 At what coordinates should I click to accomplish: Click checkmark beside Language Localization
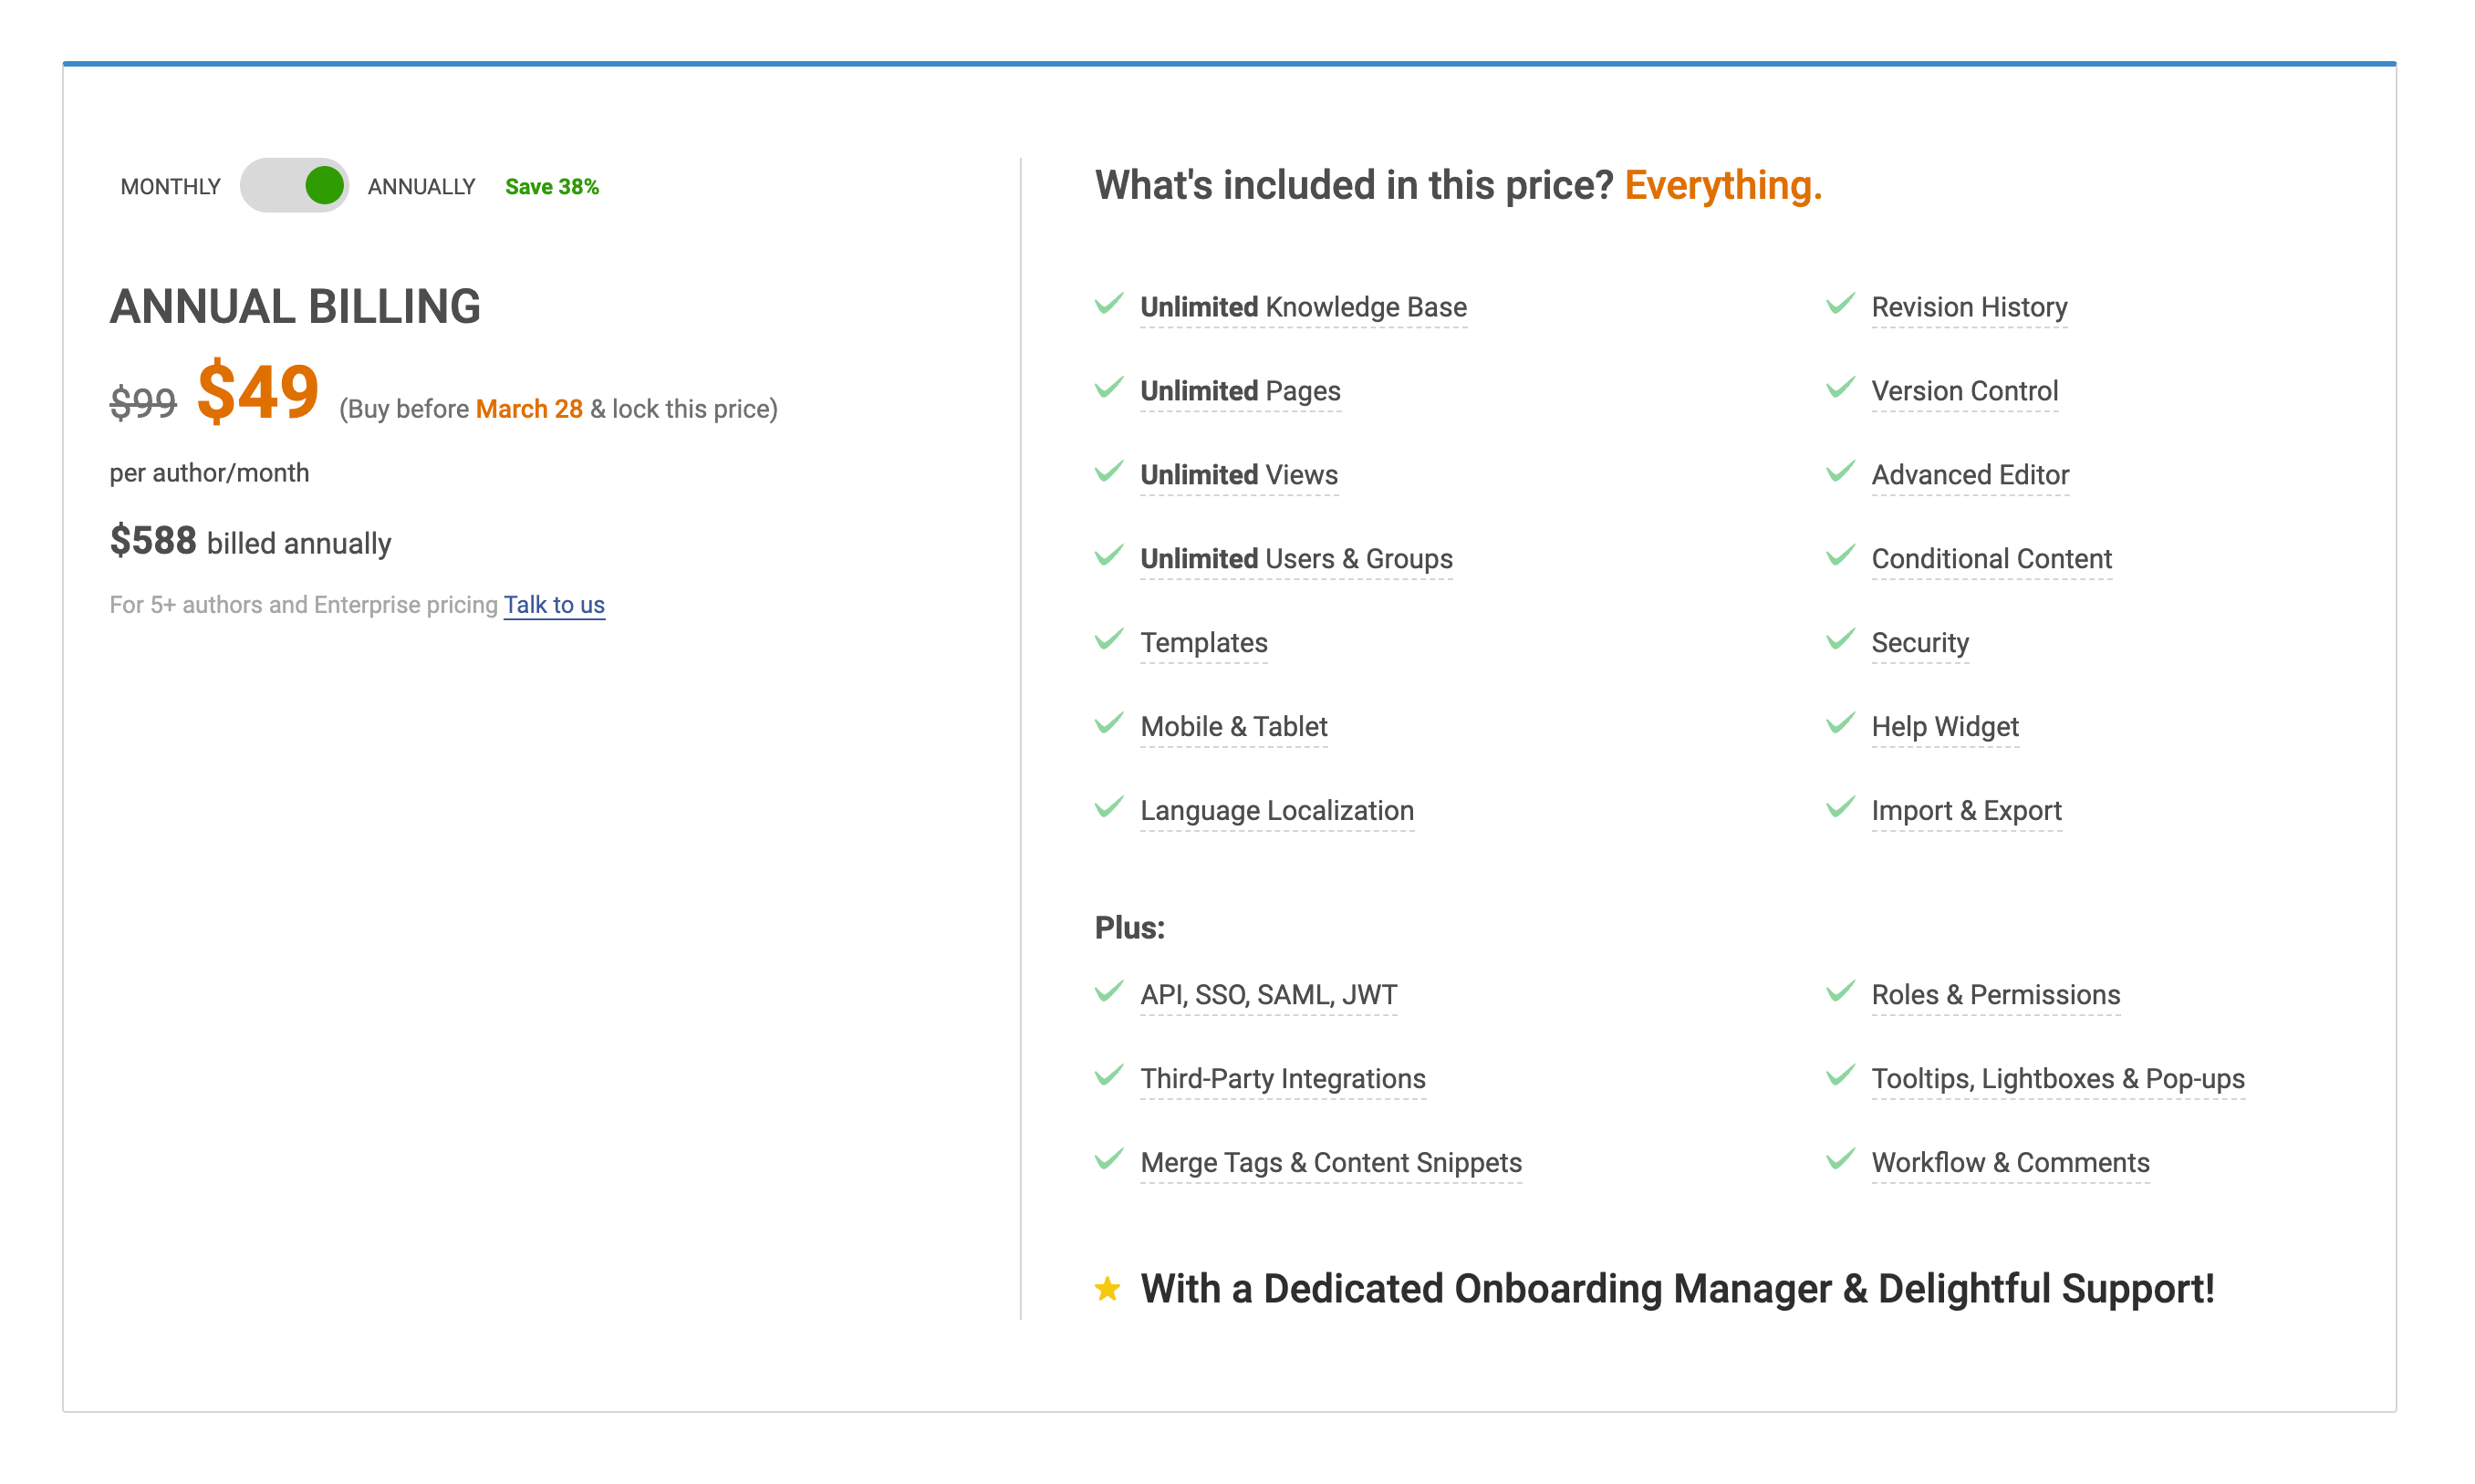pos(1109,808)
